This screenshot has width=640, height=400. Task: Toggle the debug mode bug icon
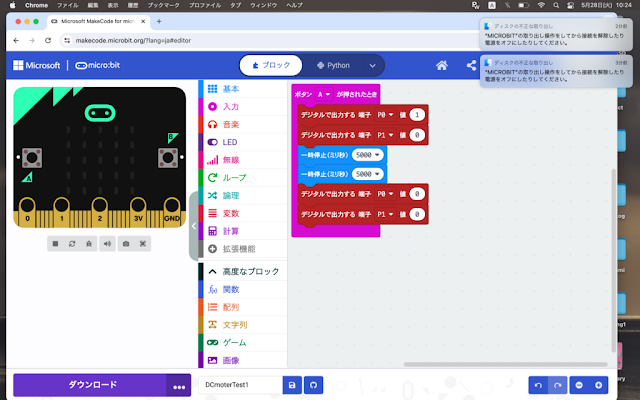coord(89,244)
